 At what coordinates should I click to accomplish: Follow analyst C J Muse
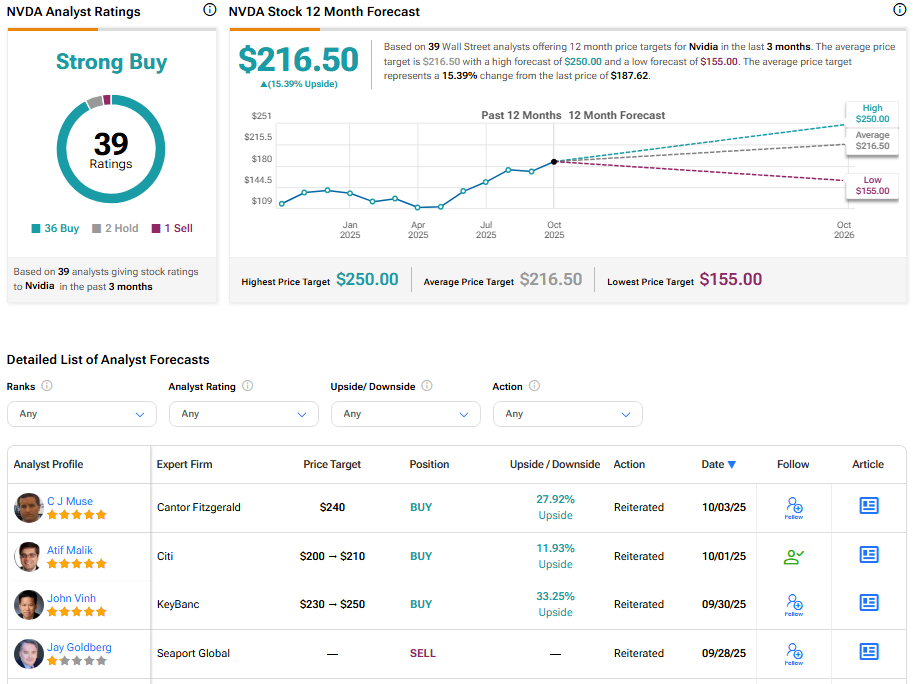tap(793, 507)
